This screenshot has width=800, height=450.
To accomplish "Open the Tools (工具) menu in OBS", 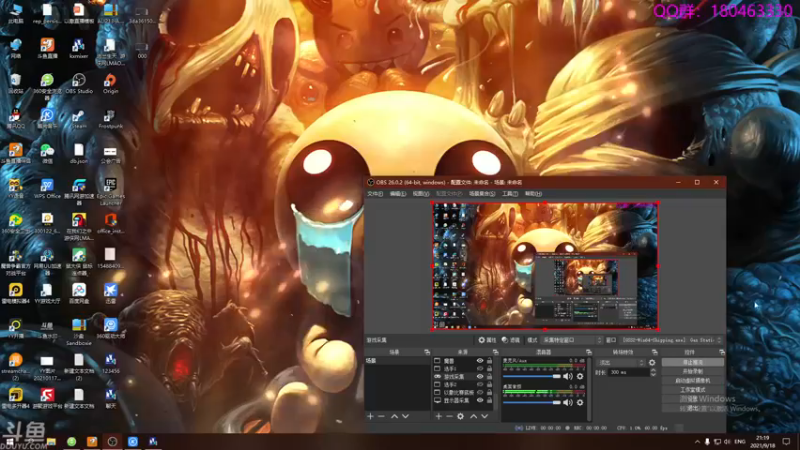I will point(510,194).
